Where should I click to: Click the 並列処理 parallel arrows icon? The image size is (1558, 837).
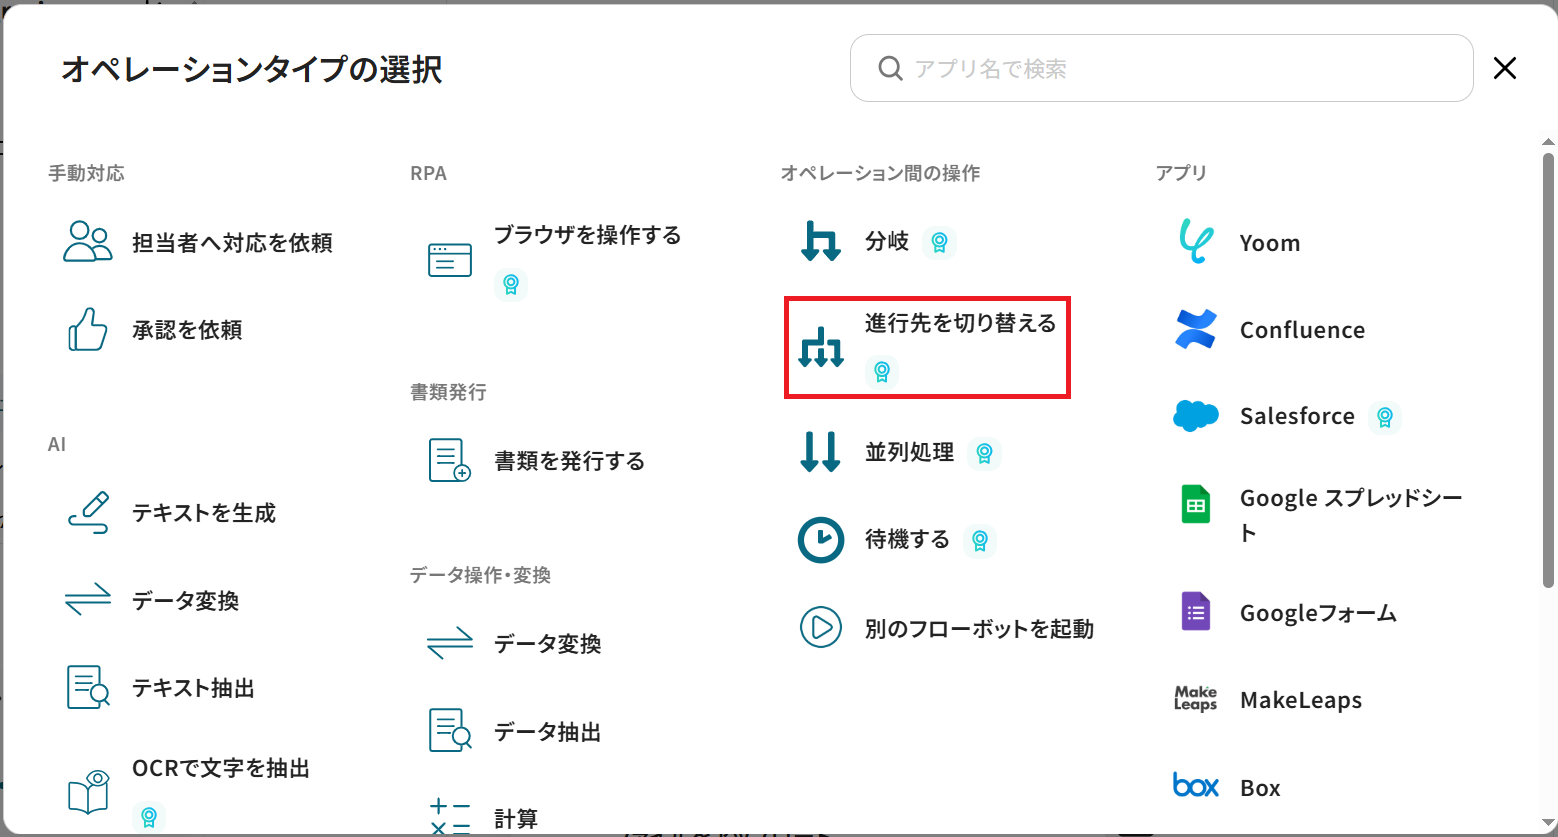click(x=821, y=452)
